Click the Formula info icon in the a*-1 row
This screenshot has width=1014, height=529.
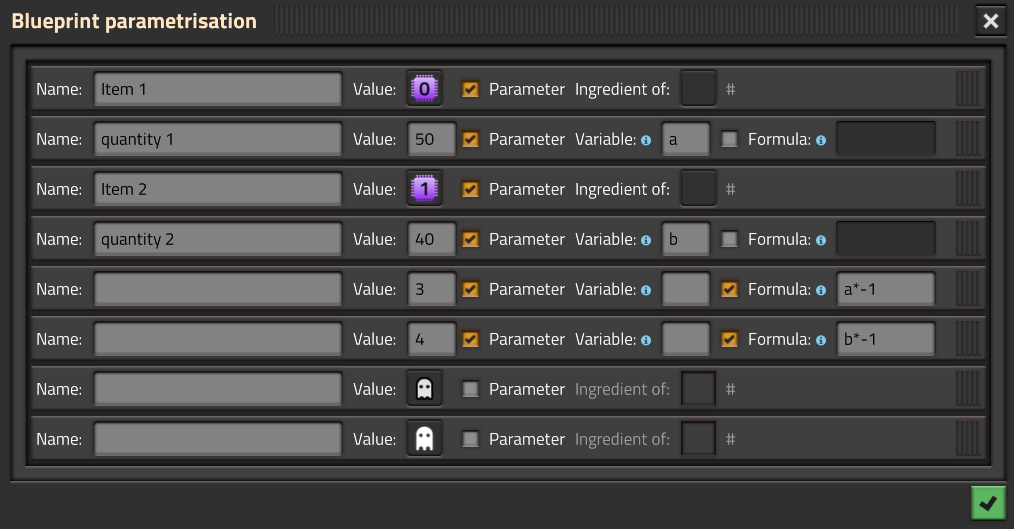tap(821, 290)
